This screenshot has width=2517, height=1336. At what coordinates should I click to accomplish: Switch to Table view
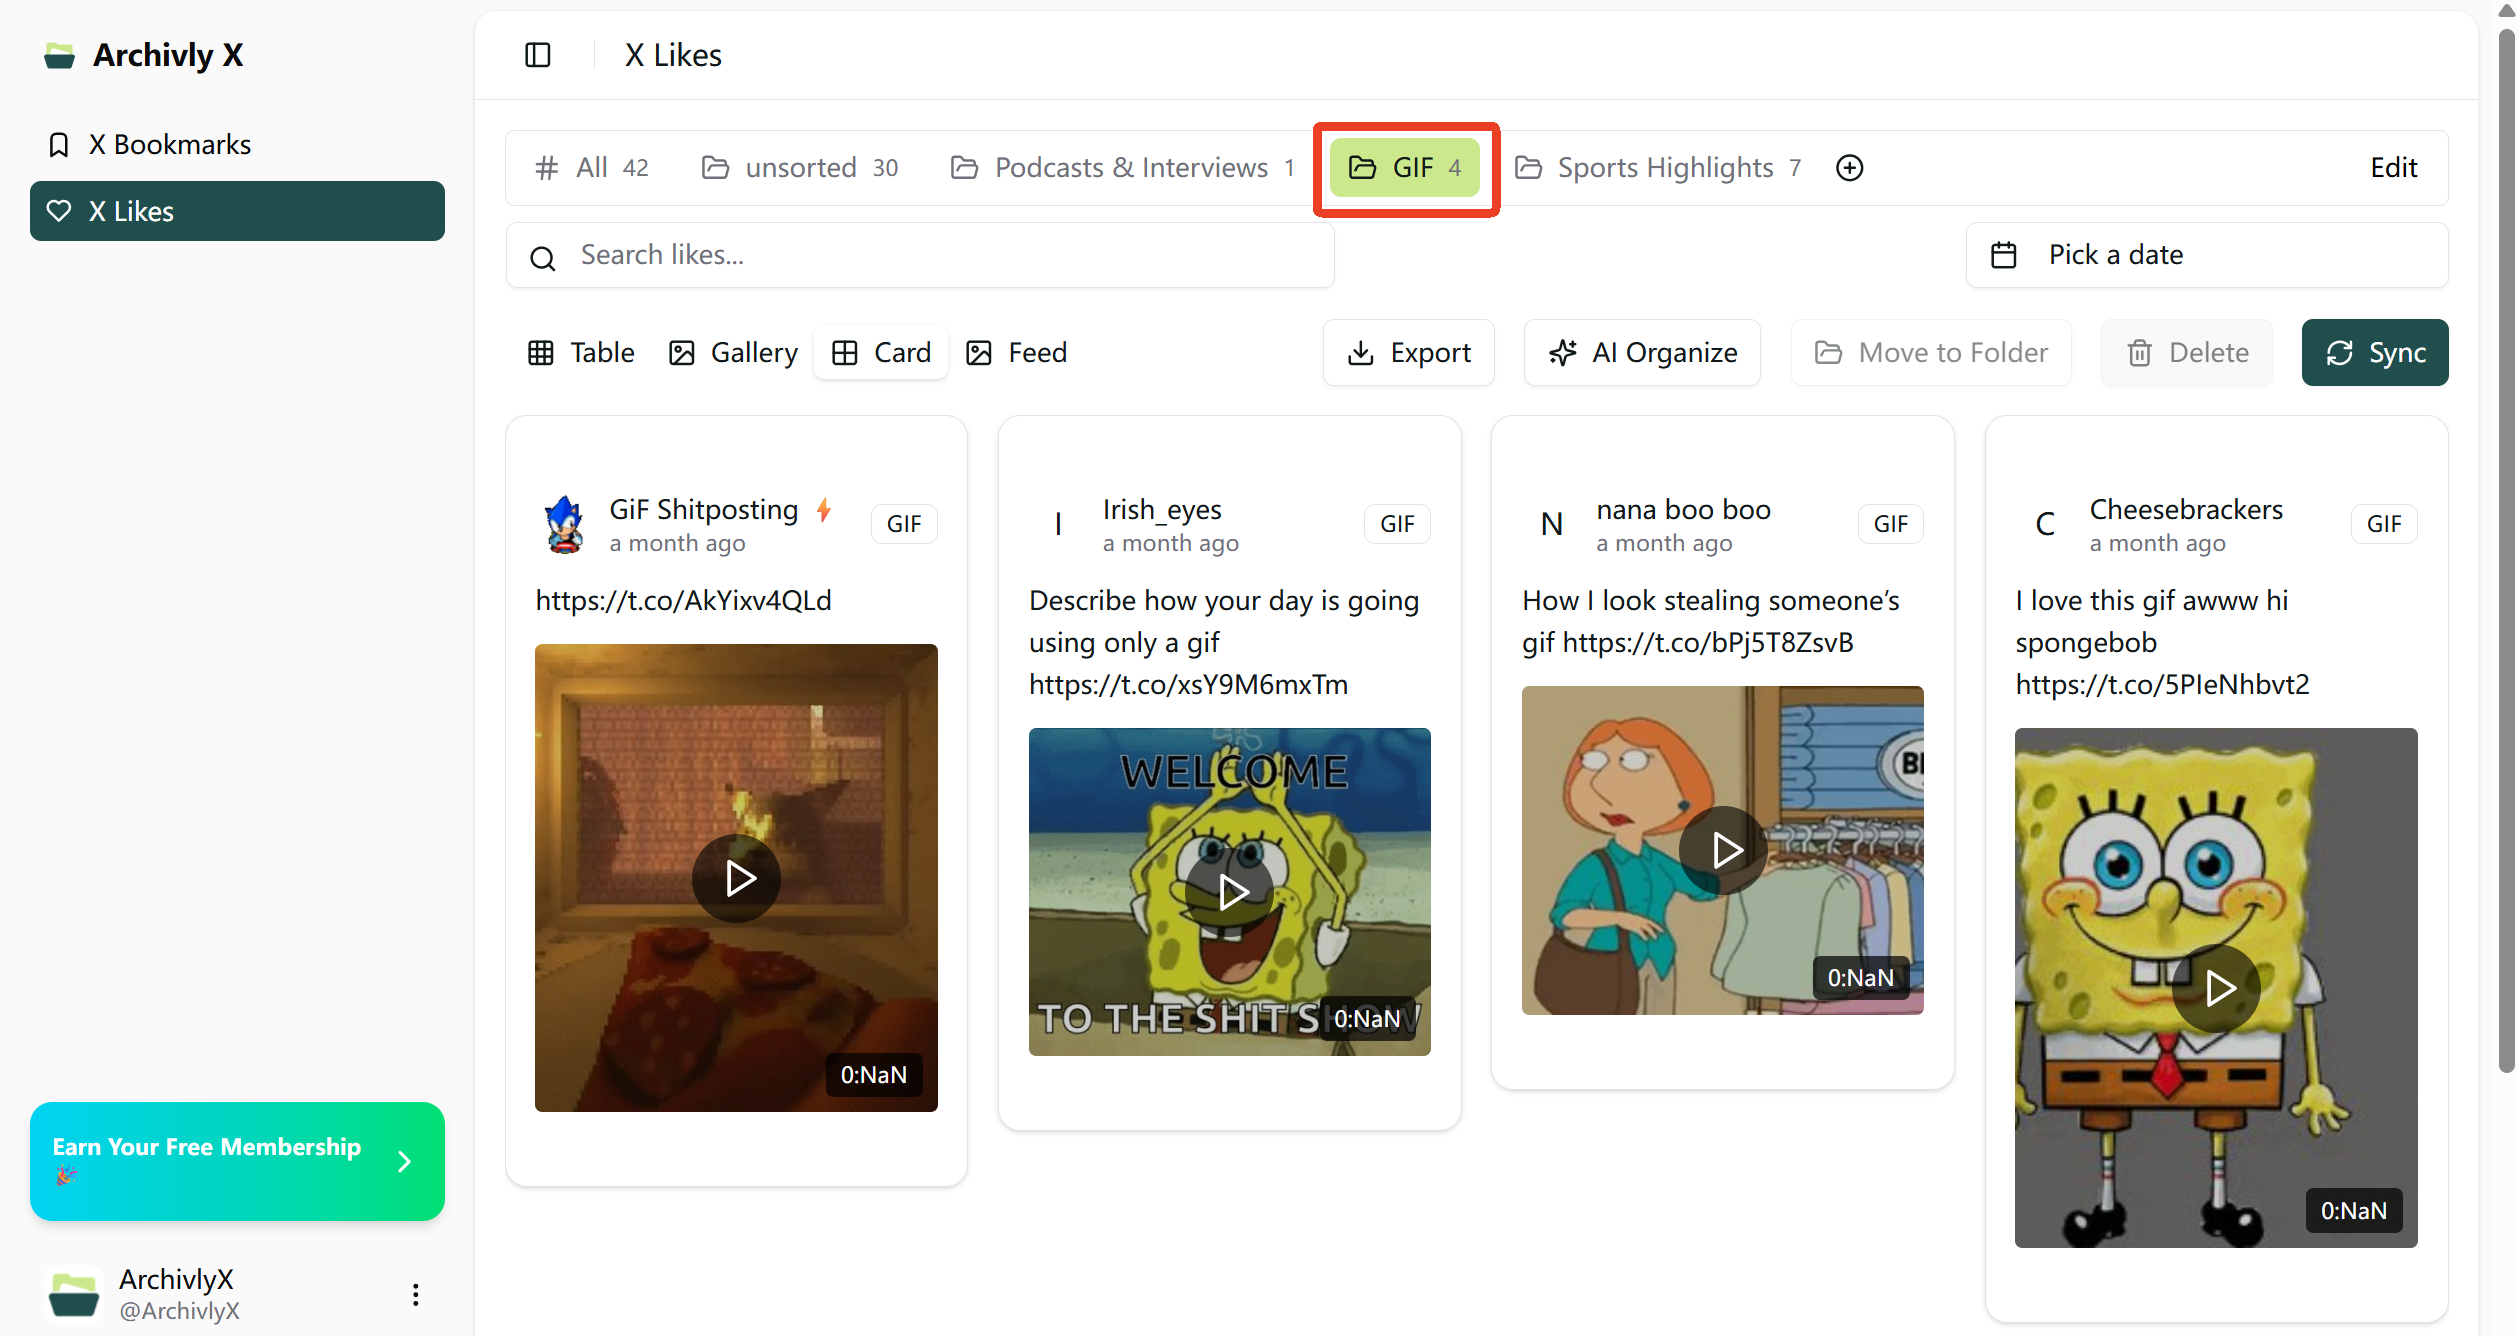(581, 353)
